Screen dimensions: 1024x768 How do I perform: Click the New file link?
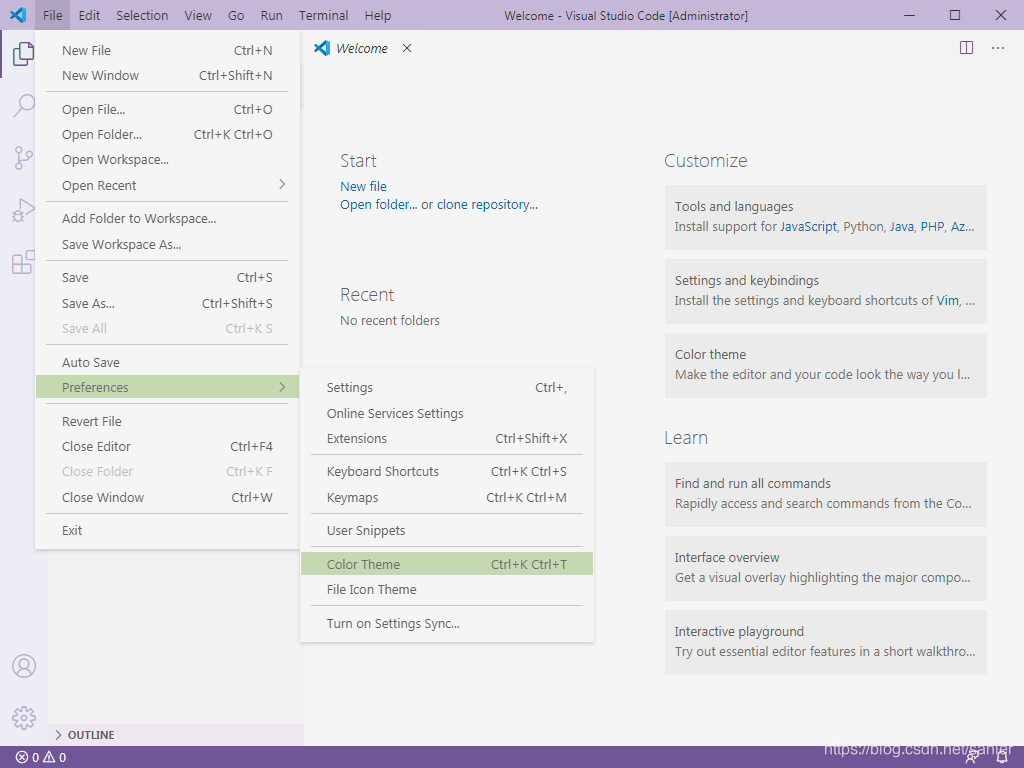coord(363,186)
